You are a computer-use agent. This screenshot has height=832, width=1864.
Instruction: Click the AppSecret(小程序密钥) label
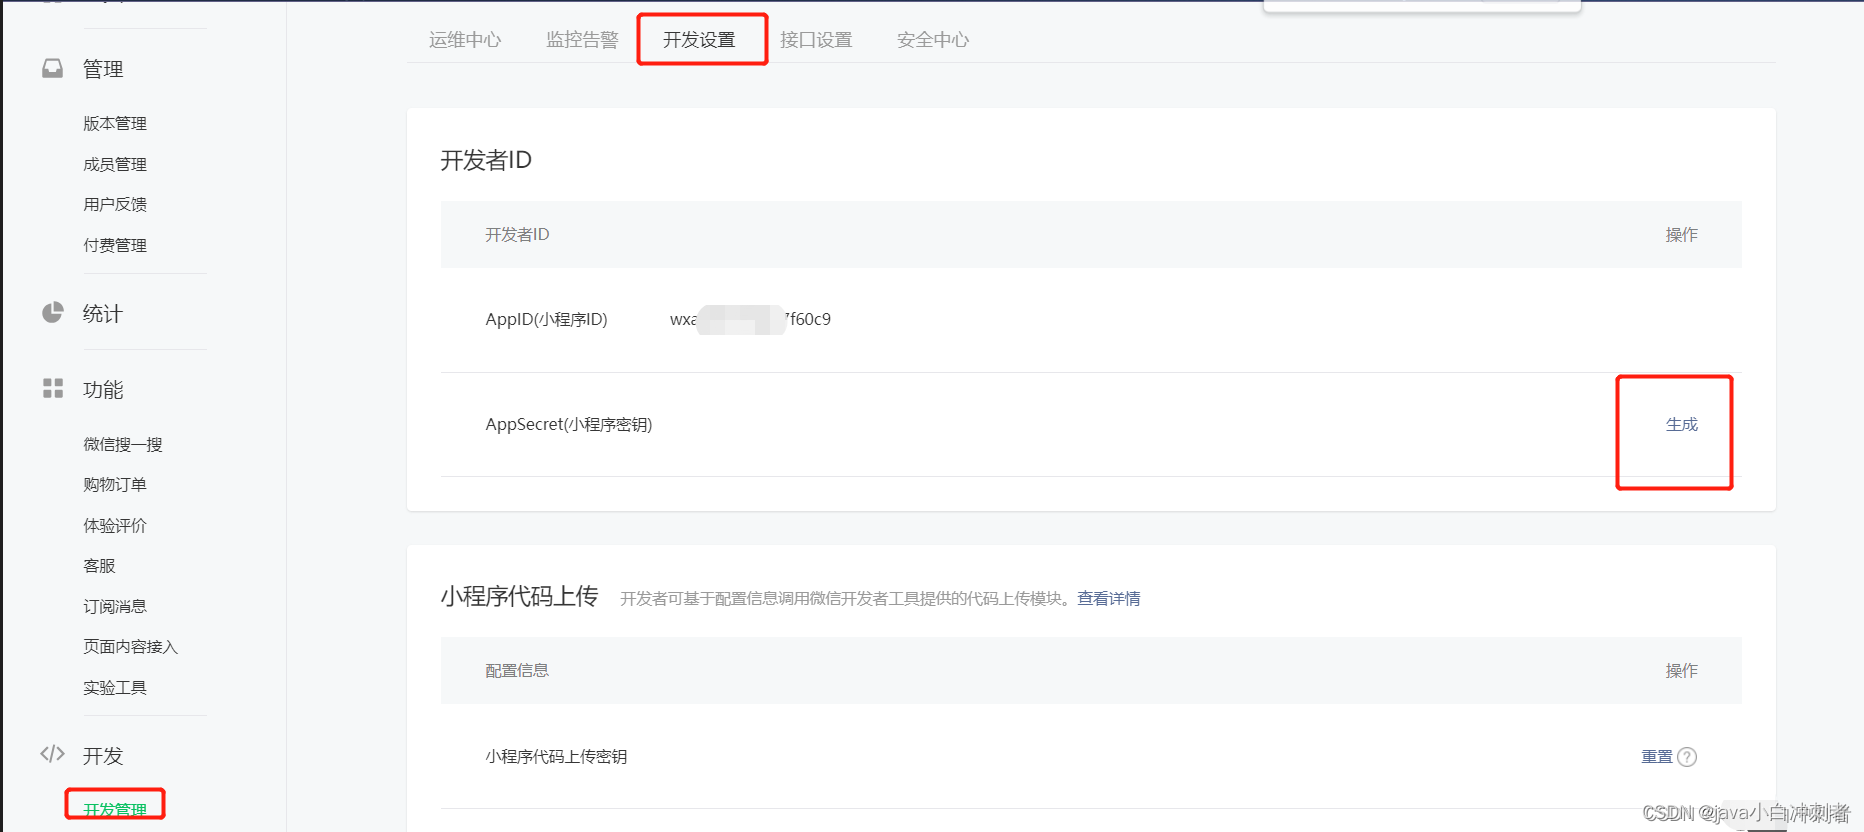coord(569,424)
